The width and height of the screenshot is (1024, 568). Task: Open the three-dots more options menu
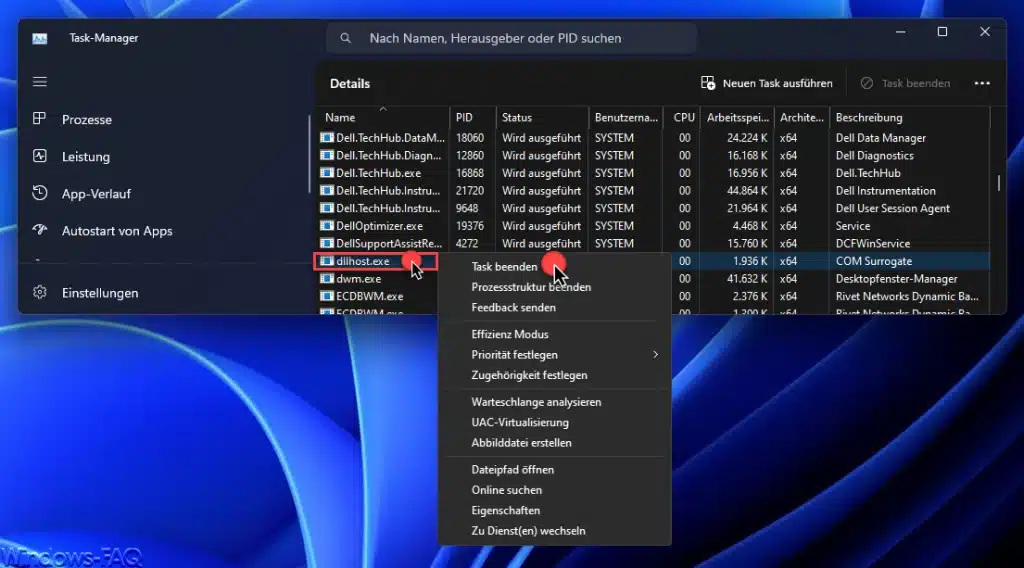(x=982, y=83)
